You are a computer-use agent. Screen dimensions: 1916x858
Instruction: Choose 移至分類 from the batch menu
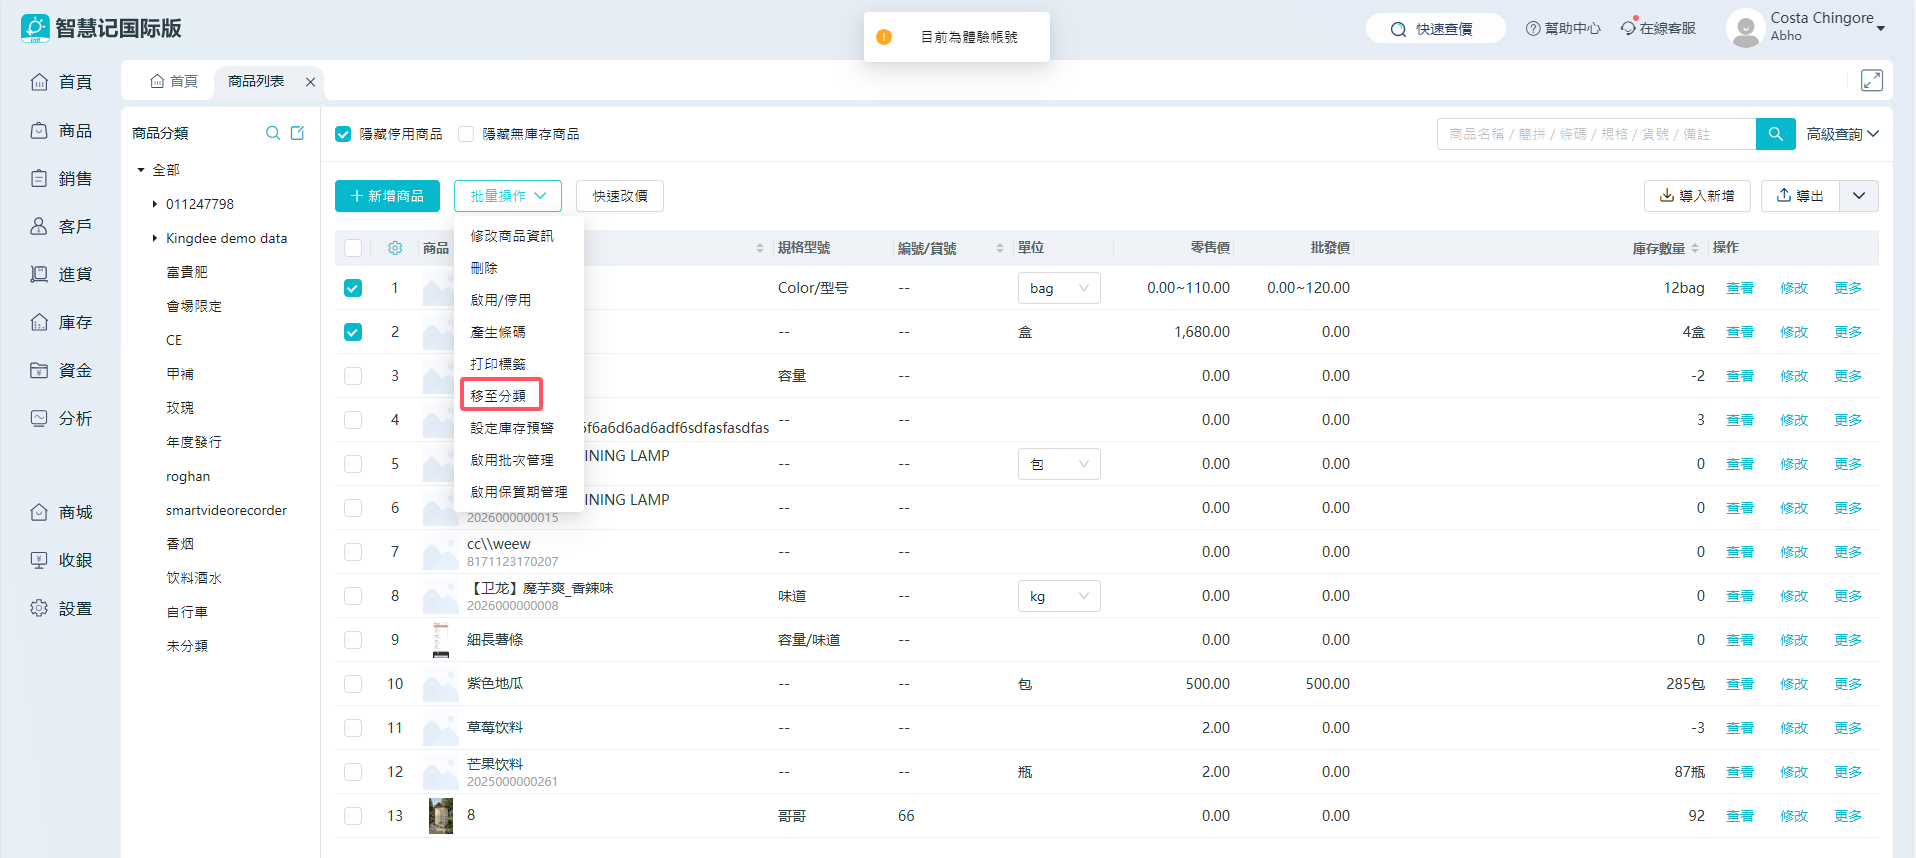(x=500, y=395)
